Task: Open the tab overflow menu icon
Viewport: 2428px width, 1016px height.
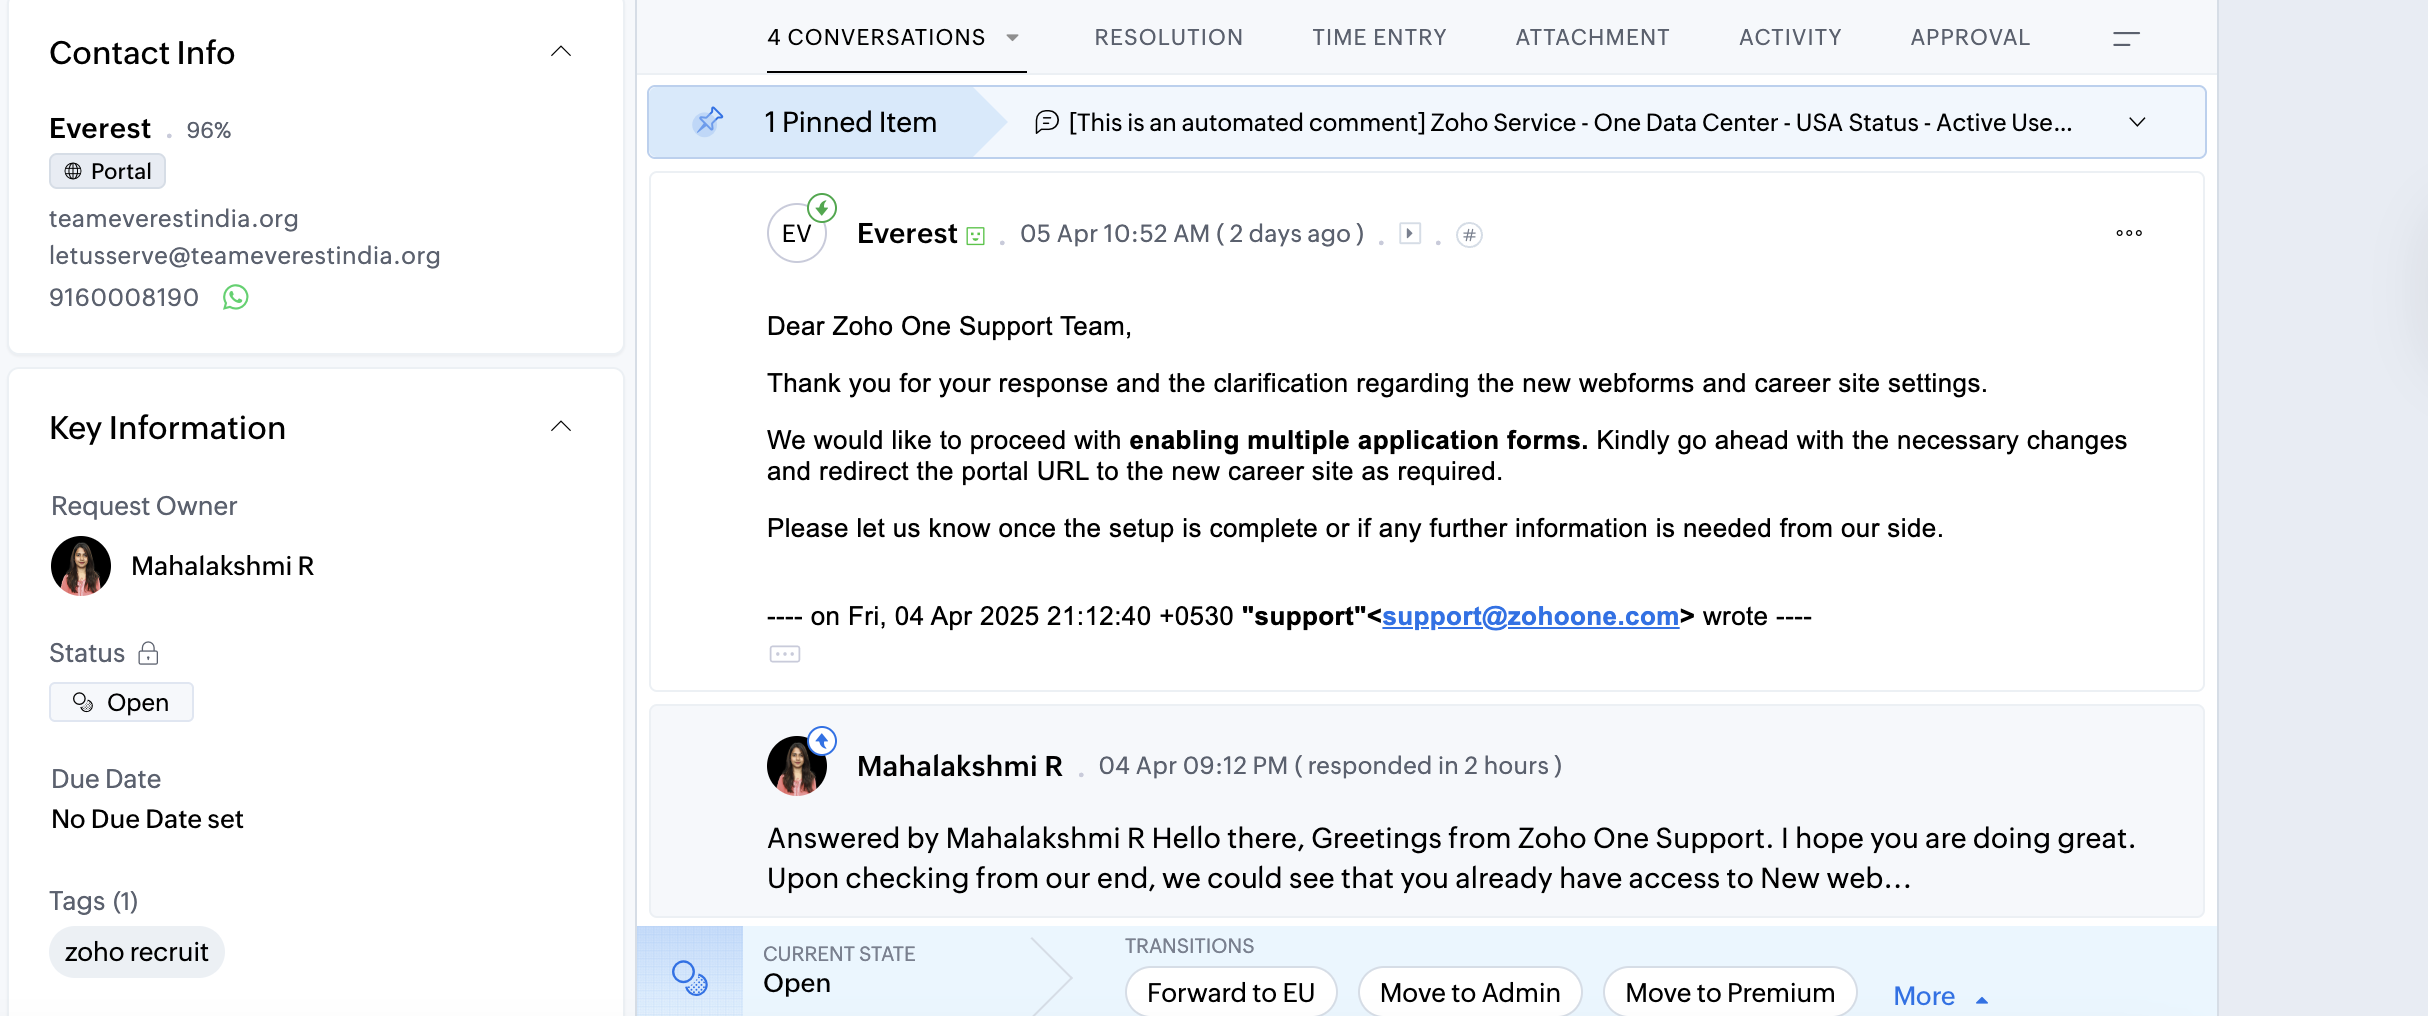Action: [2126, 38]
